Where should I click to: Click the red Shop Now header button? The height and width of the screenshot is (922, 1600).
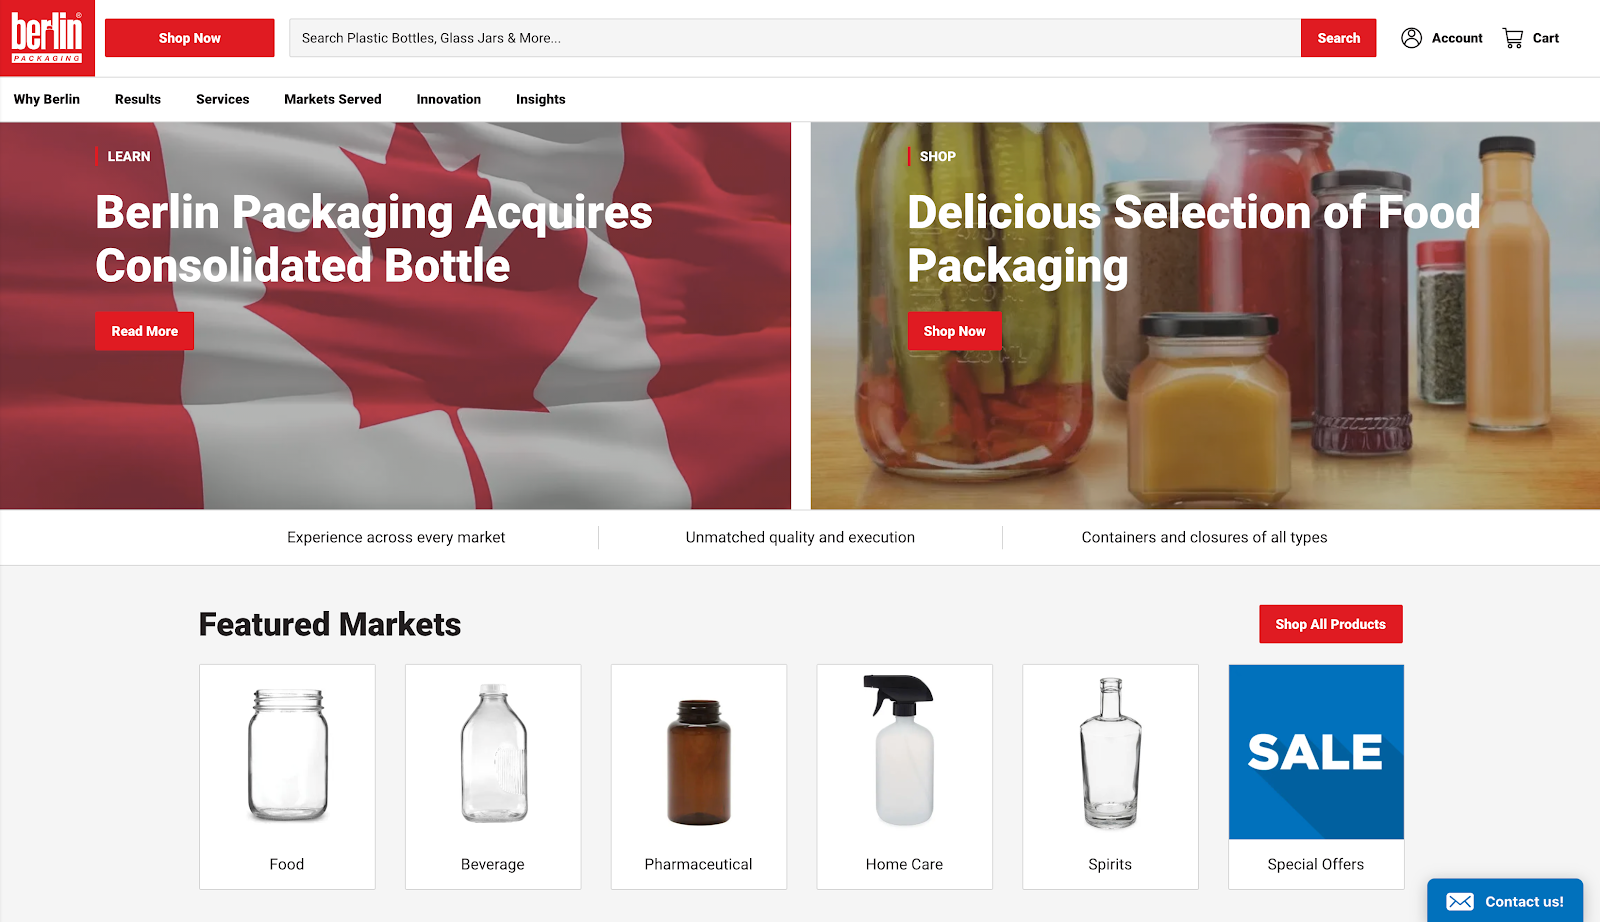(189, 37)
